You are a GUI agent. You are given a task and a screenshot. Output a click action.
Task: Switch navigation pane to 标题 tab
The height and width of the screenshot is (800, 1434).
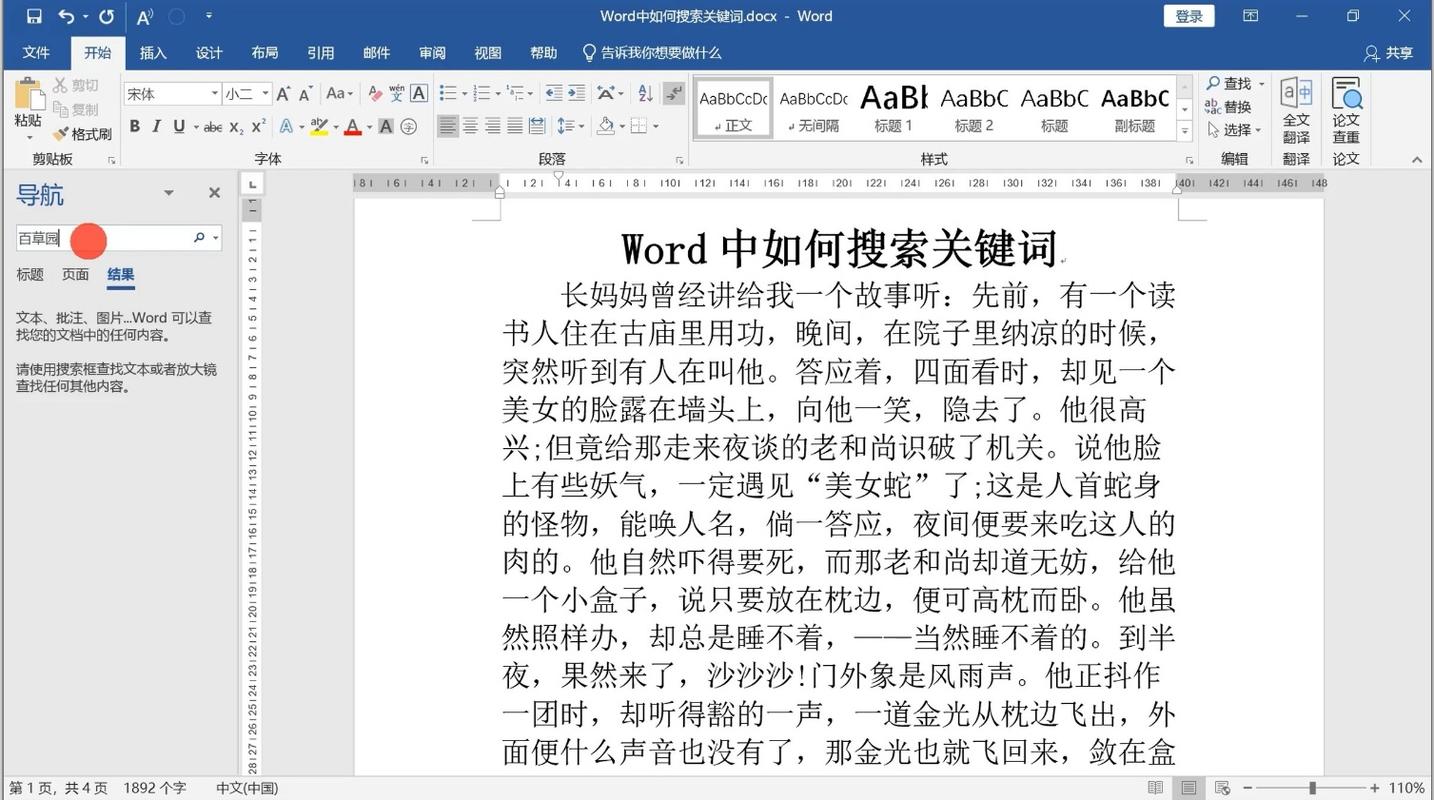(x=30, y=274)
